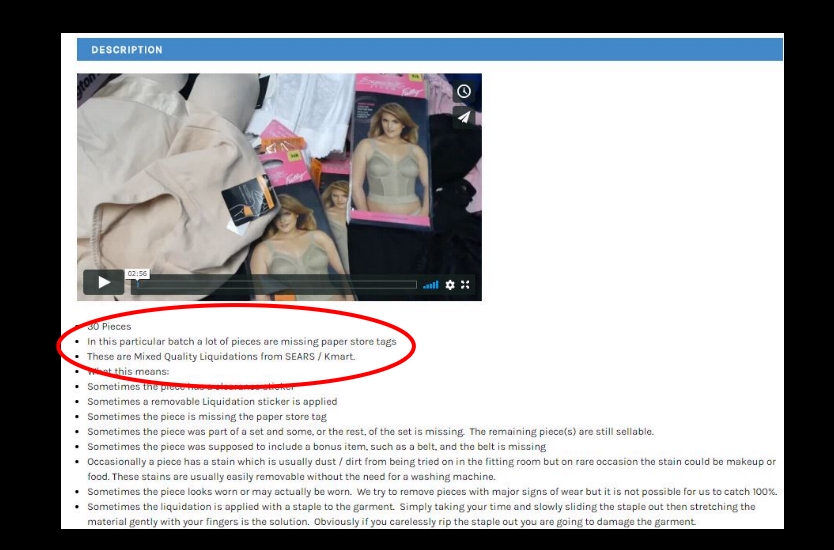The image size is (834, 550).
Task: Click the video progress bar
Action: click(276, 285)
